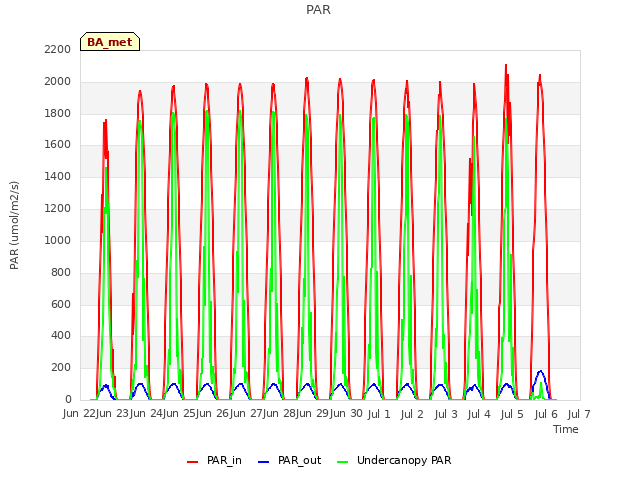This screenshot has height=480, width=640.
Task: Click the 800 y-axis tick label
Action: 61,272
